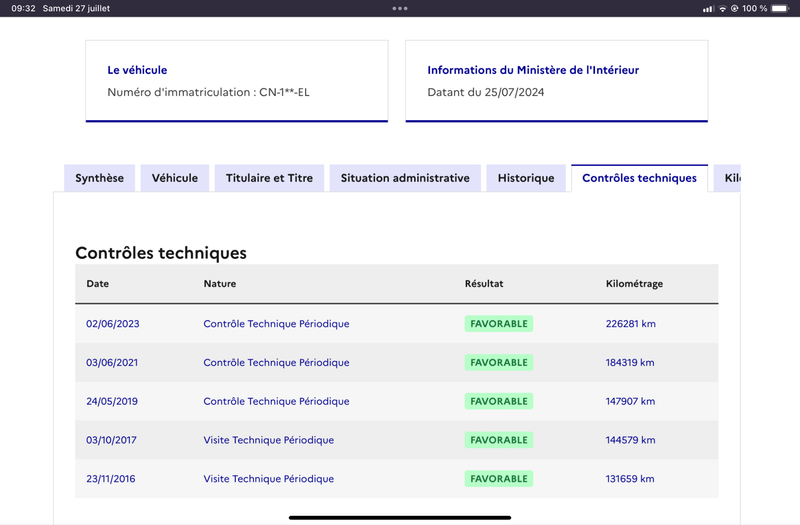Screen dimensions: 800x525
Task: Click the FAVORABLE badge for 02/06/2023
Action: pos(499,324)
